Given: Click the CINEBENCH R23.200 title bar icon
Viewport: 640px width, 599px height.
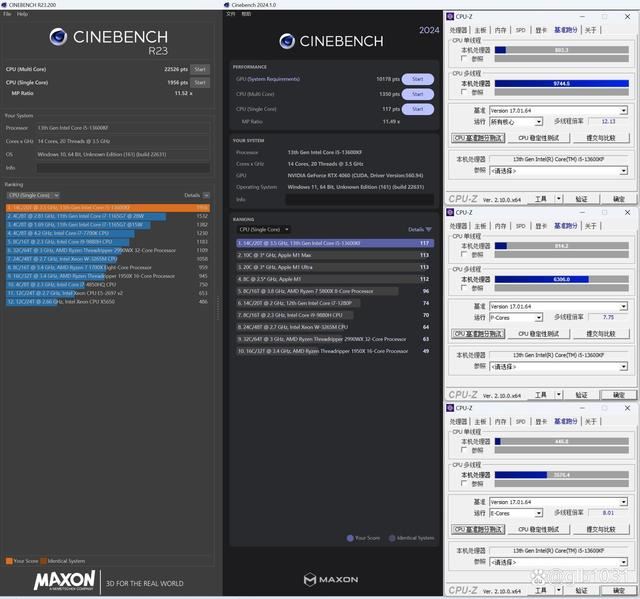Looking at the screenshot, I should 4,5.
